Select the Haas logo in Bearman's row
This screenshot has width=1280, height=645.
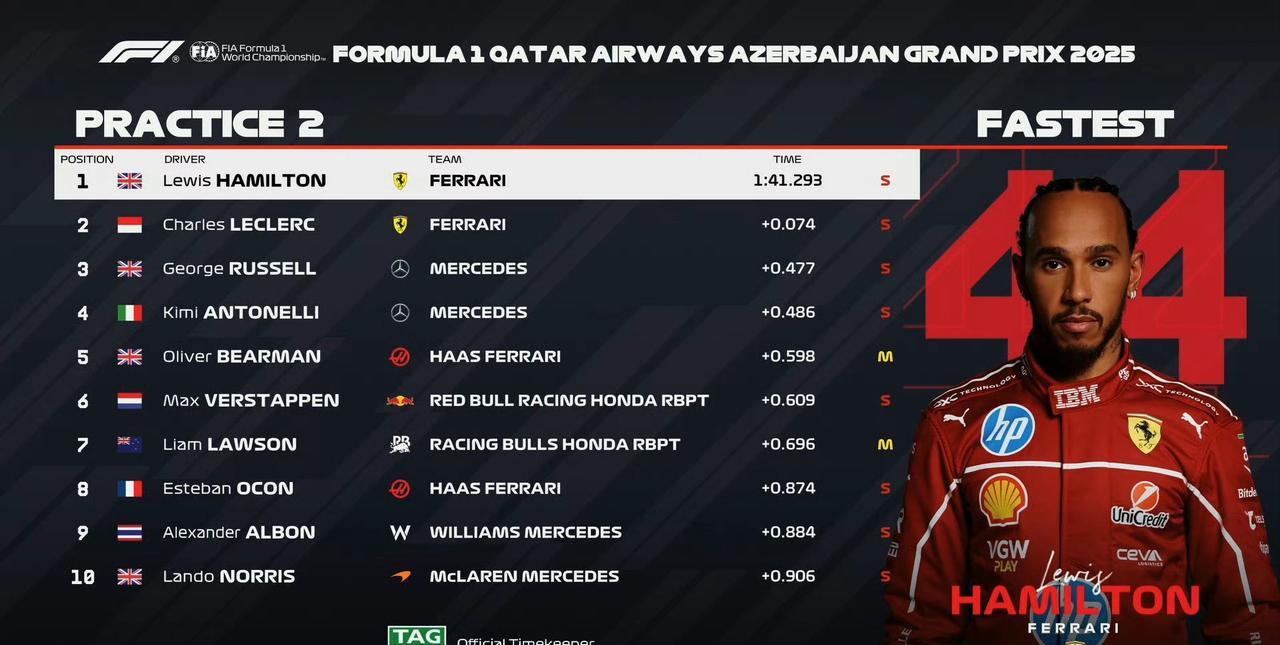(400, 357)
